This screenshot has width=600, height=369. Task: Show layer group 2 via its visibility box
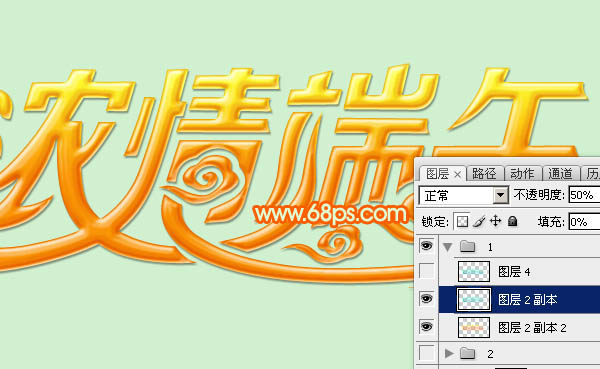(427, 353)
